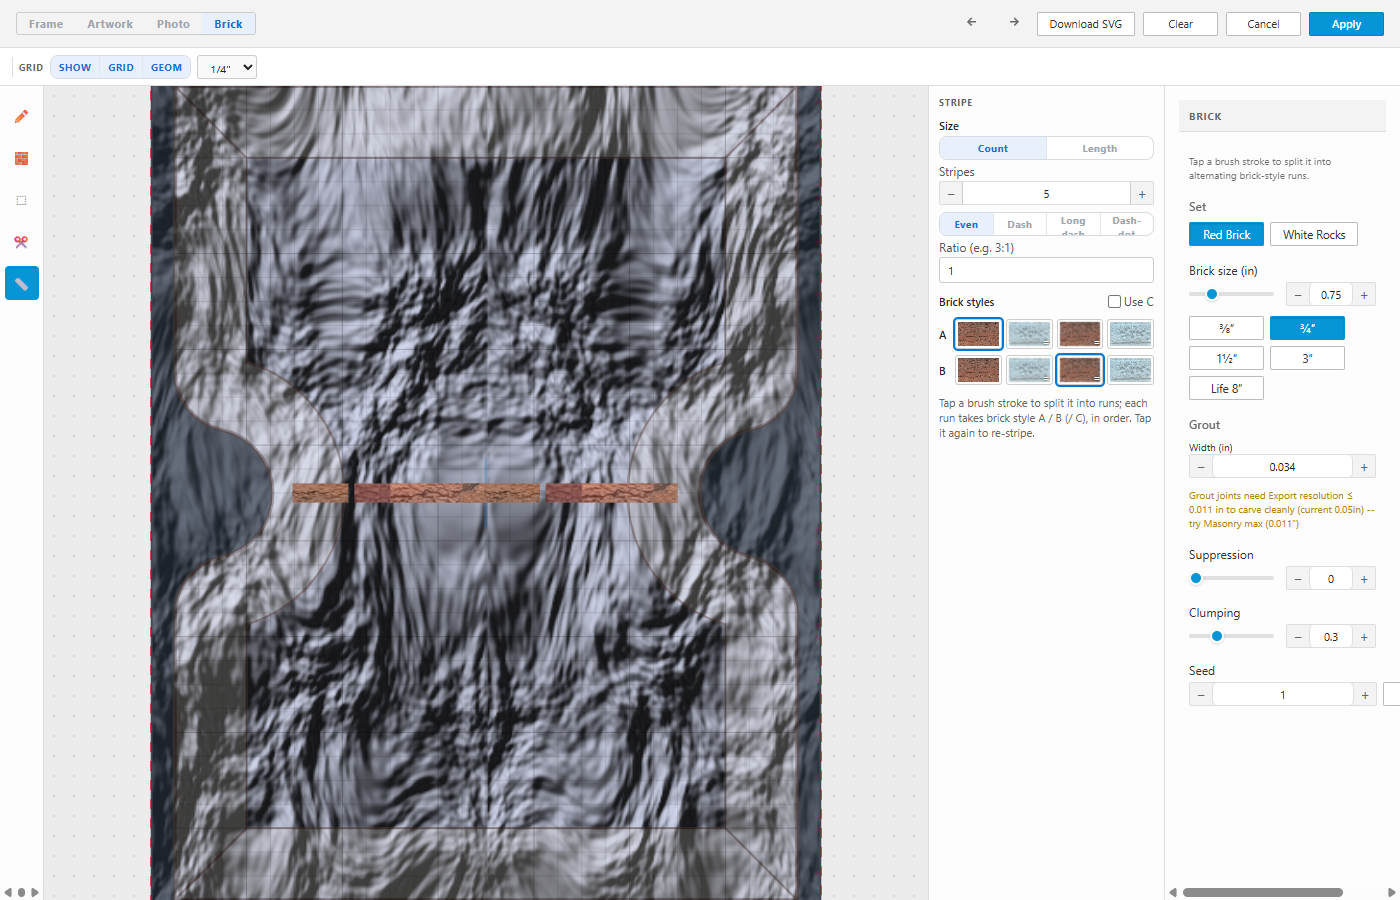1400x900 pixels.
Task: Open the Brick tab
Action: click(x=228, y=24)
